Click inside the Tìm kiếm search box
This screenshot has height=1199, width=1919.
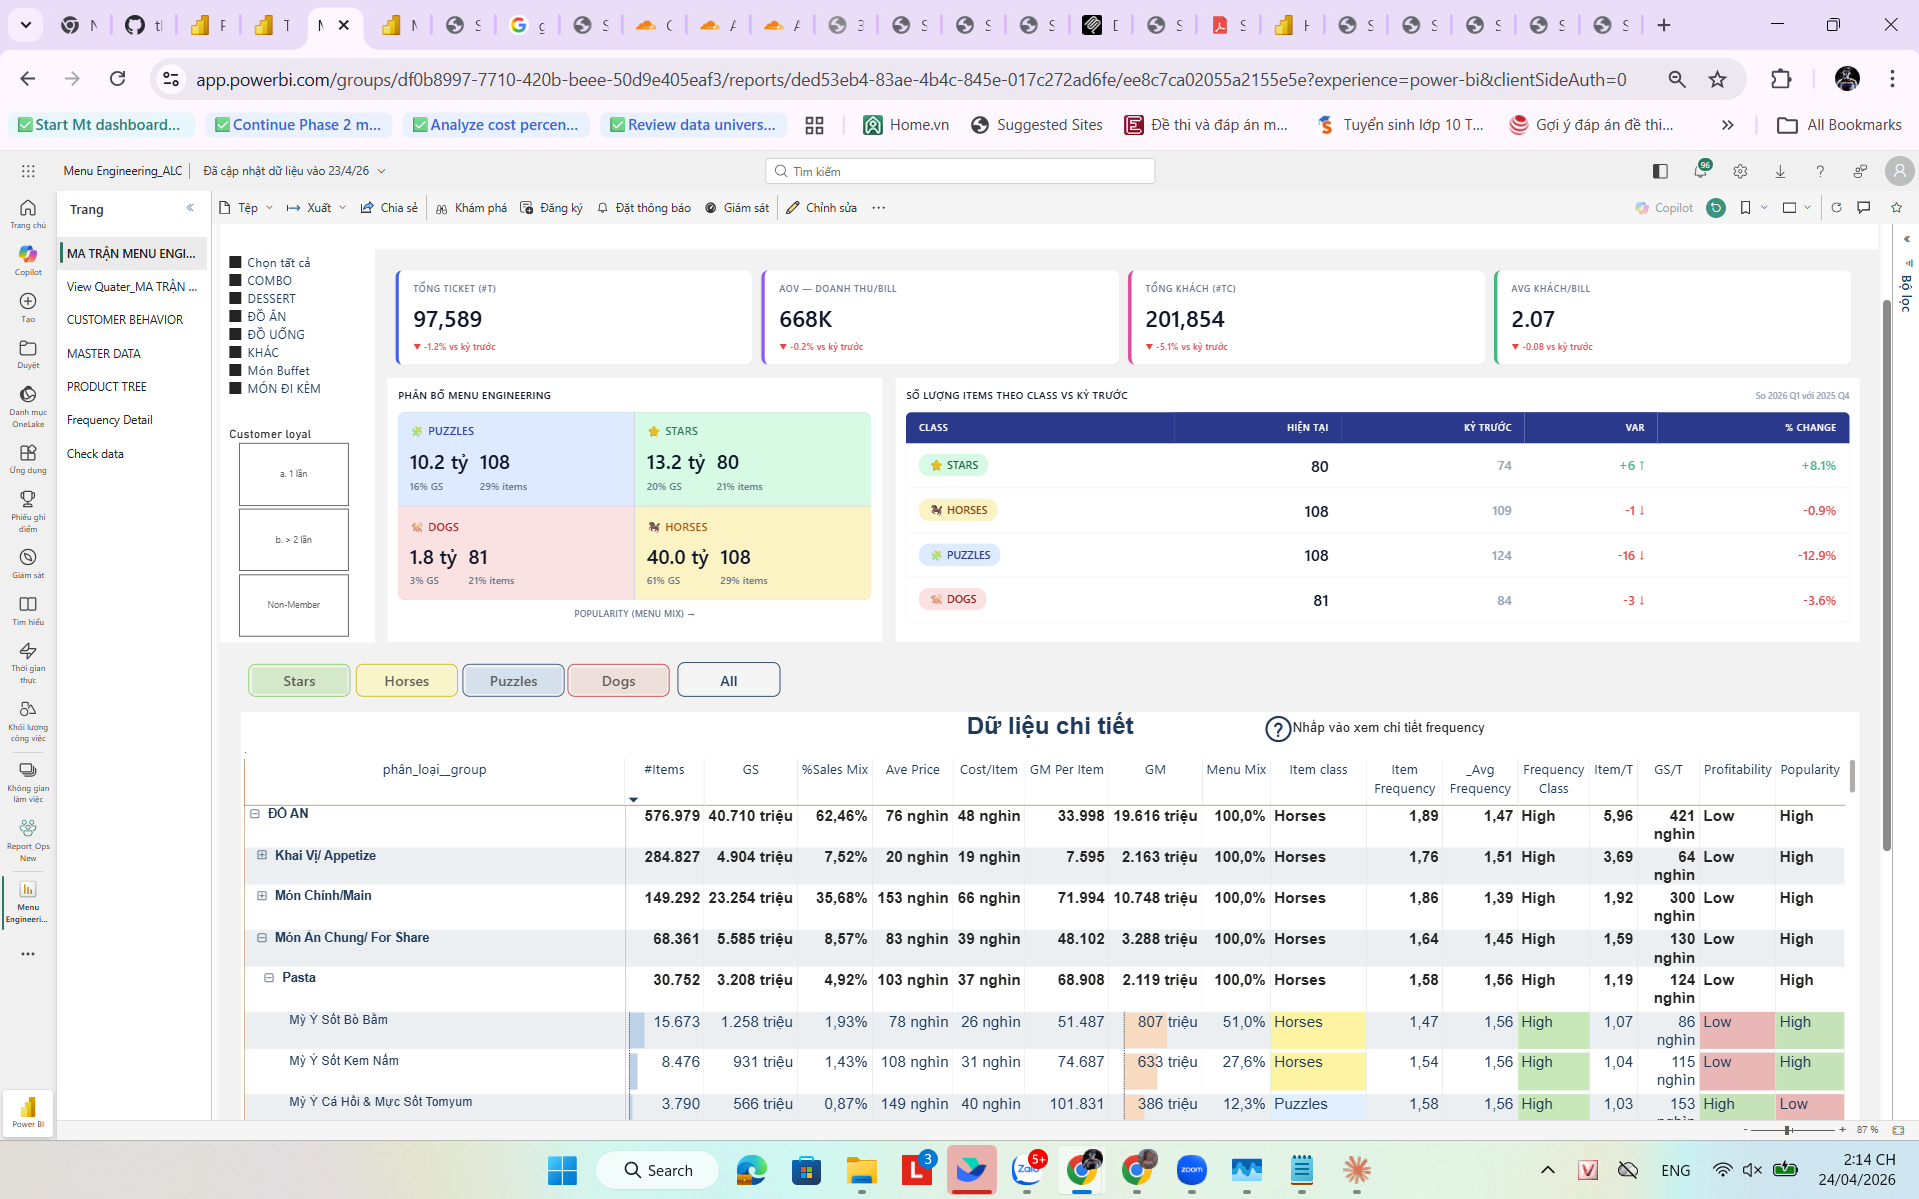(960, 170)
